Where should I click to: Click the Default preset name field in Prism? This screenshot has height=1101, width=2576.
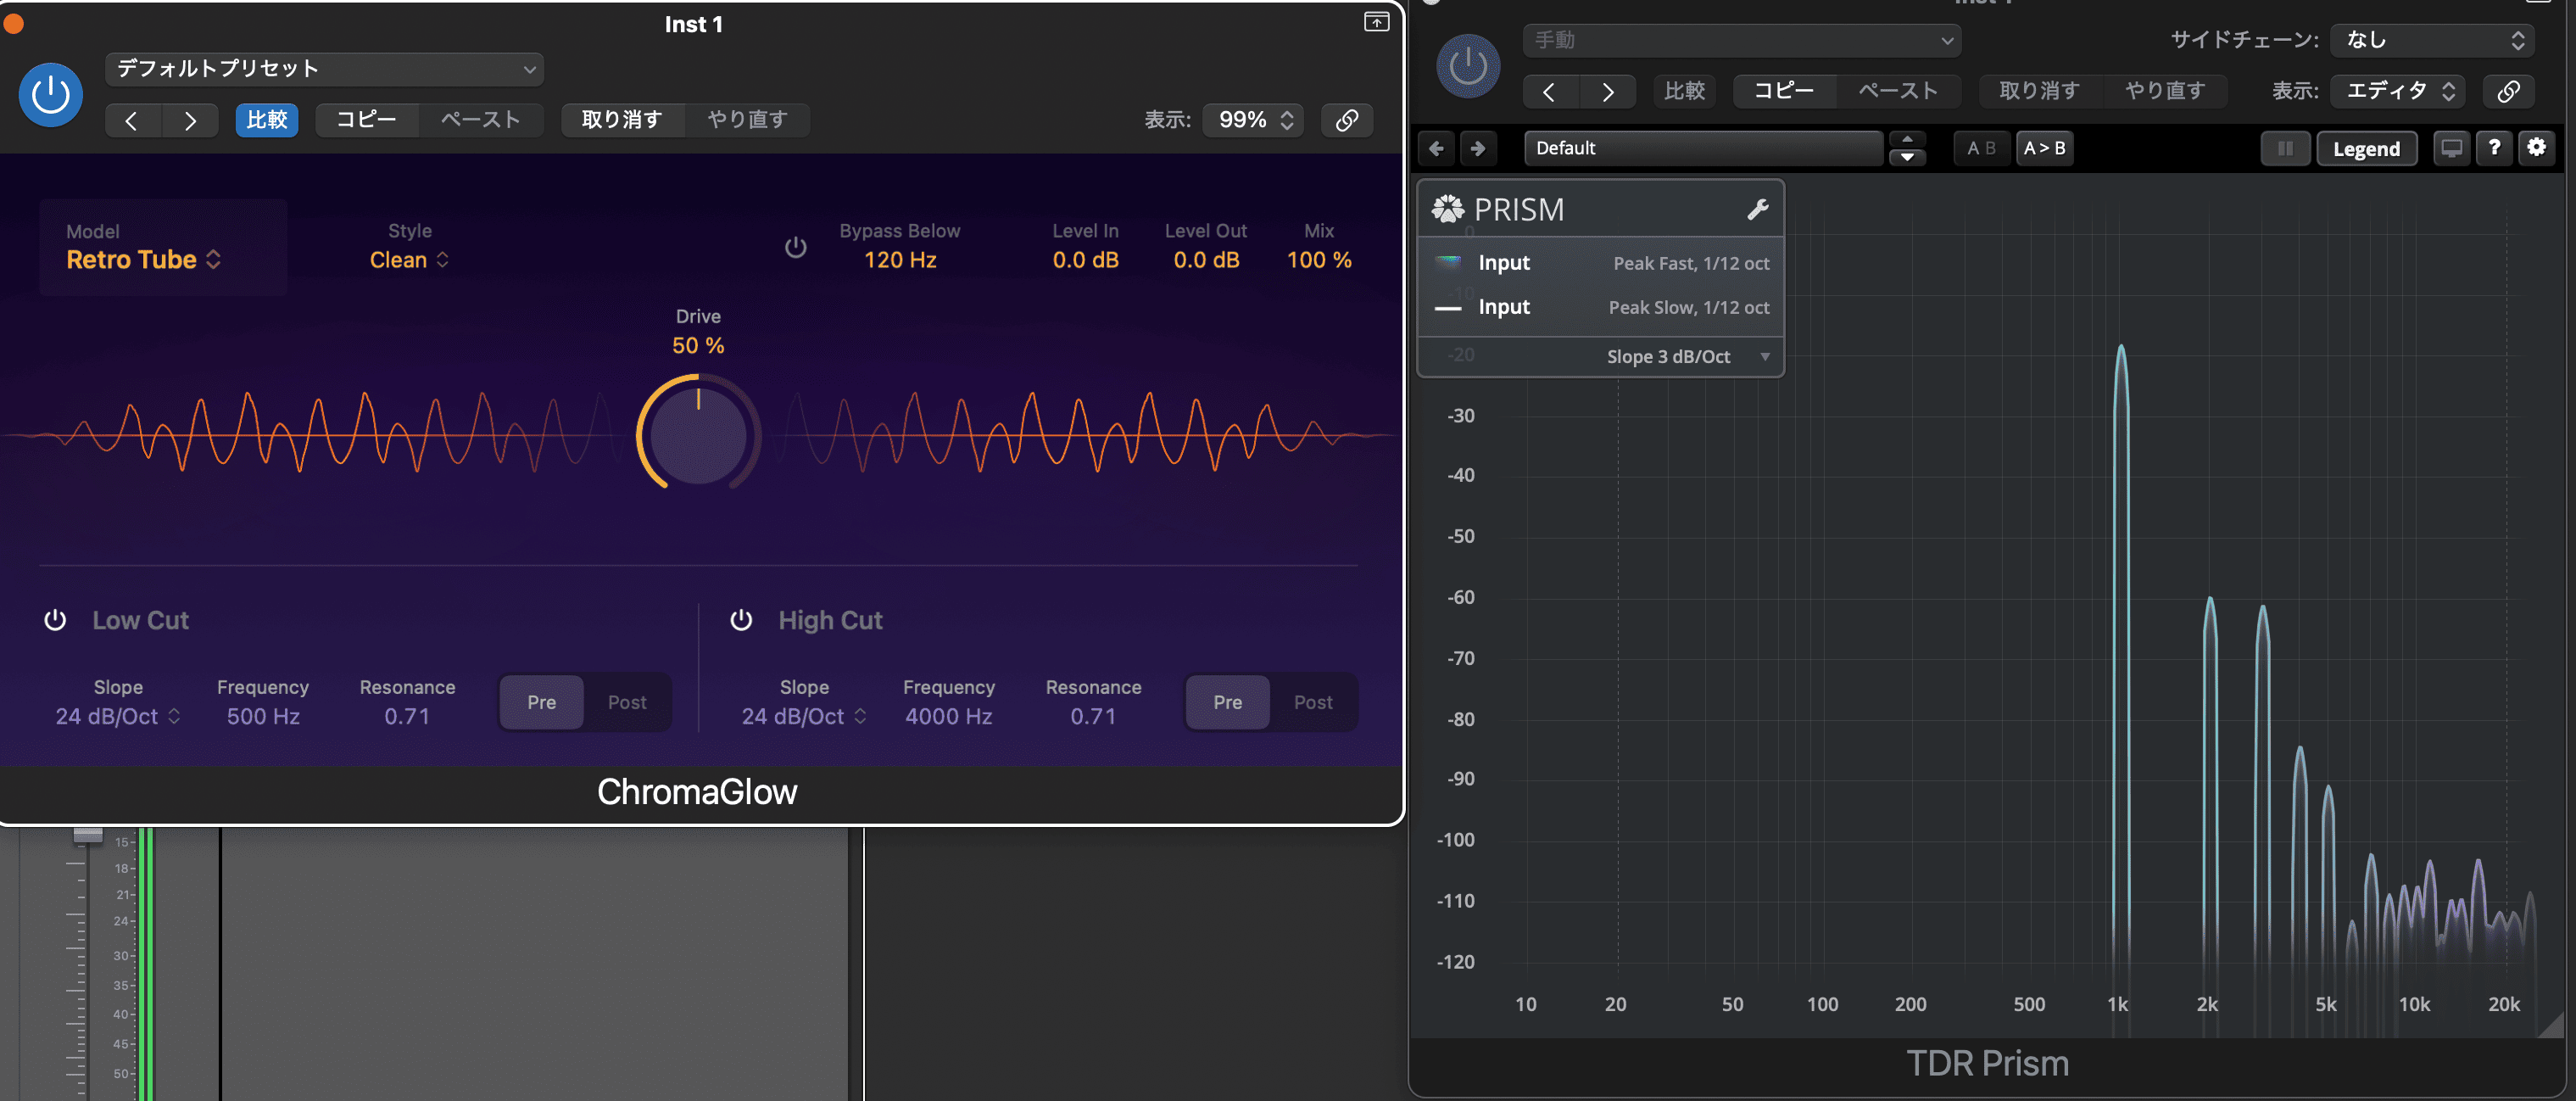[1703, 148]
